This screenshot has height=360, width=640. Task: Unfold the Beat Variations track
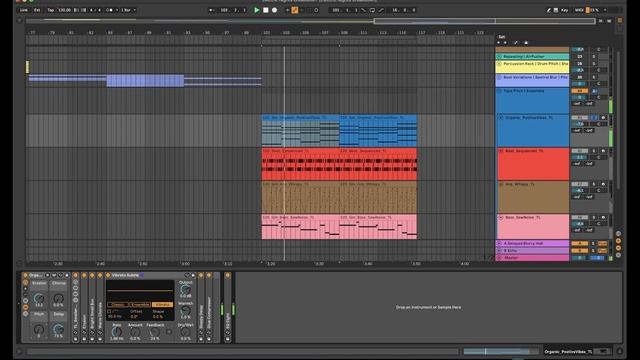(x=499, y=77)
